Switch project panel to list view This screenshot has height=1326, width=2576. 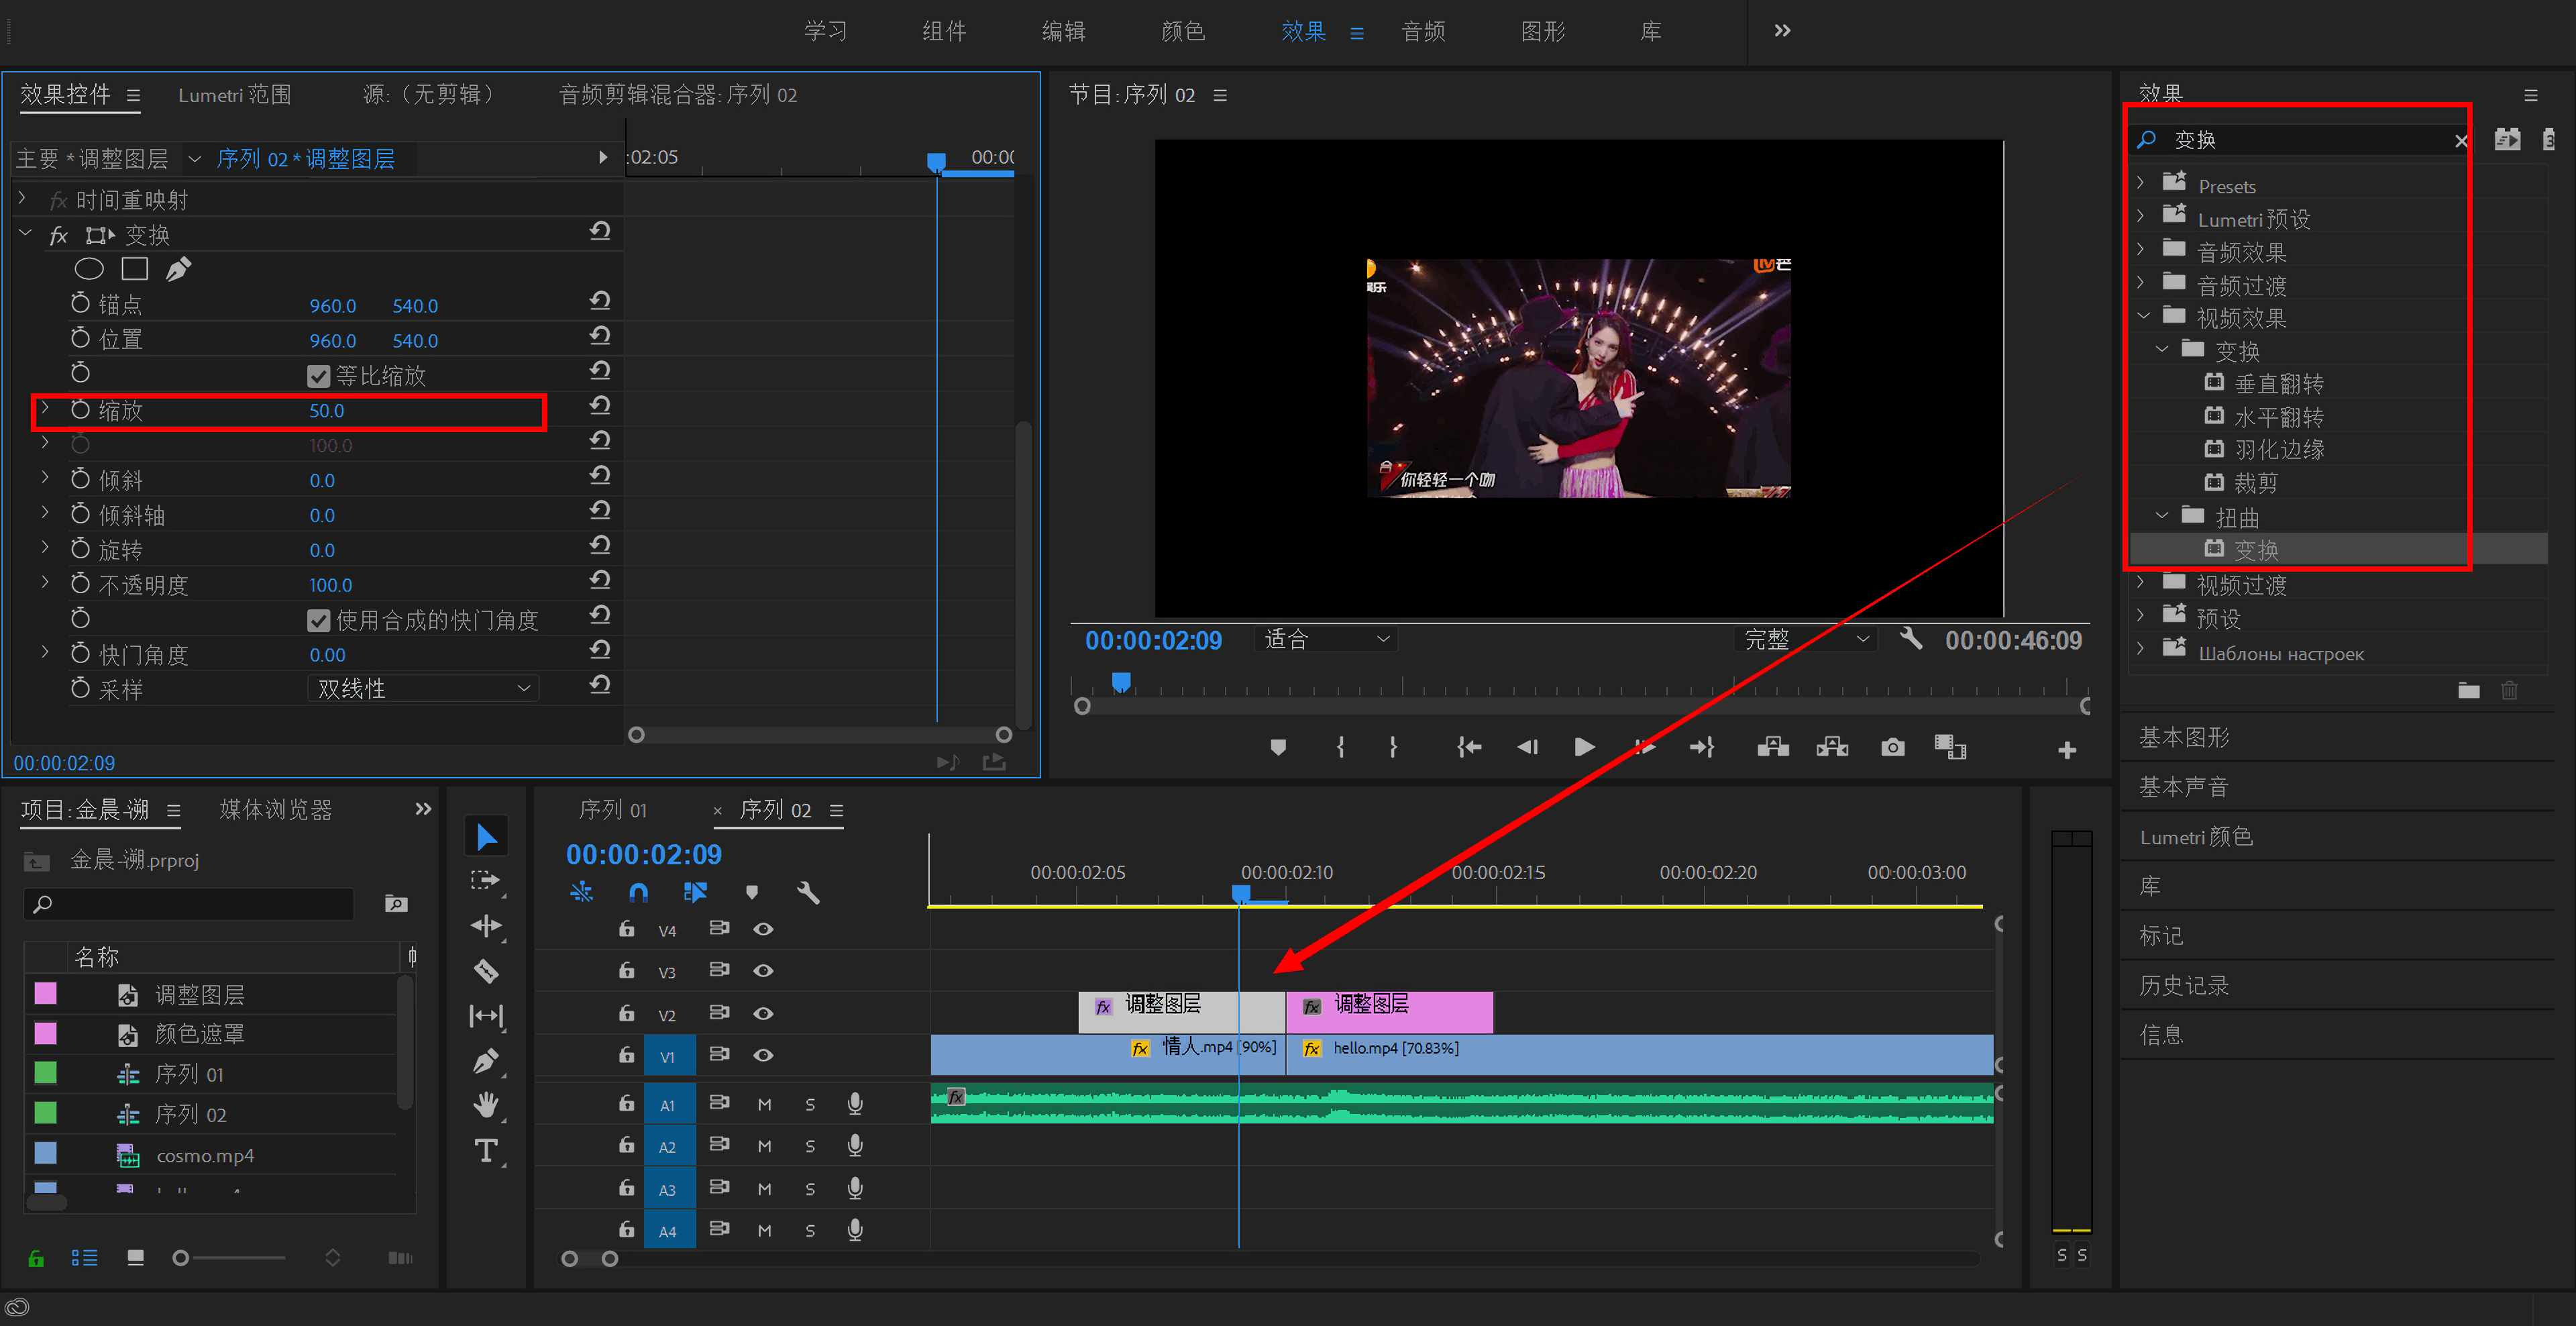[x=84, y=1257]
